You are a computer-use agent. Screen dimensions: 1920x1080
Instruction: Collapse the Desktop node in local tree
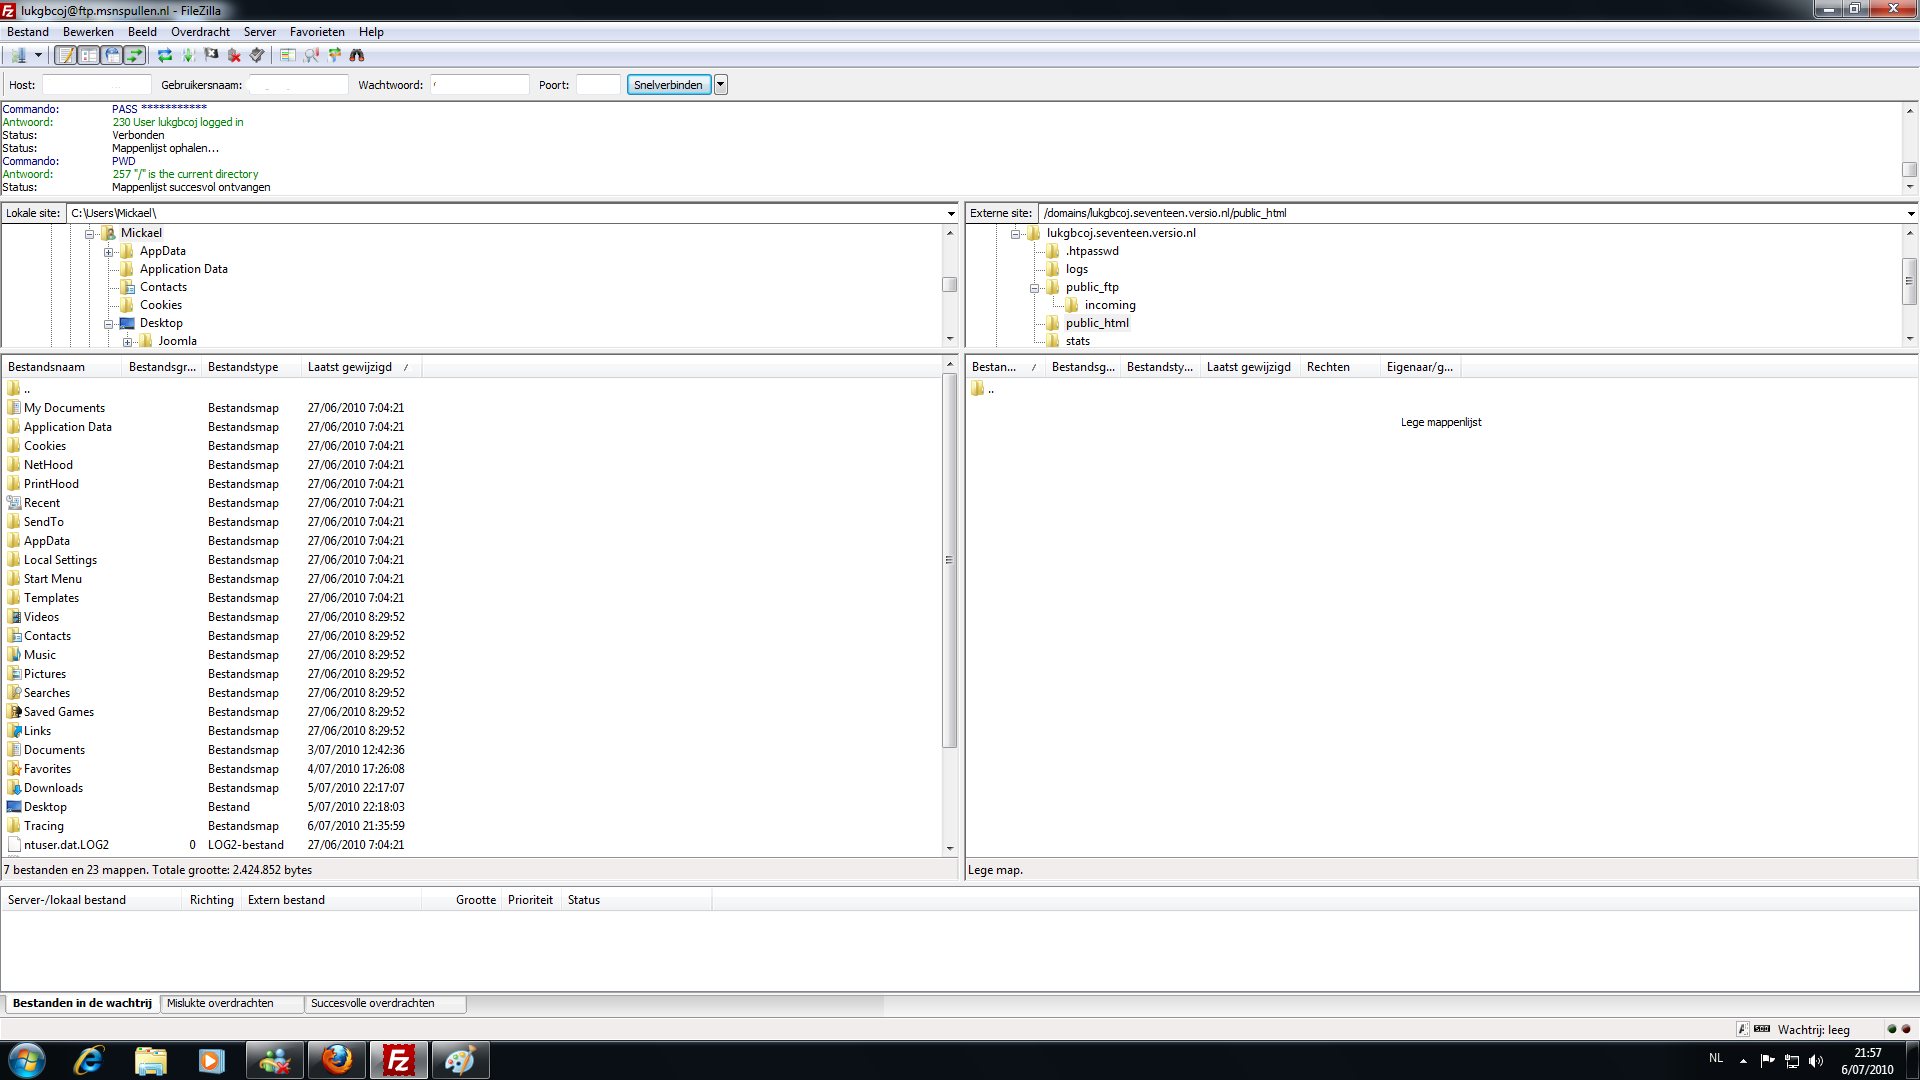(x=108, y=324)
